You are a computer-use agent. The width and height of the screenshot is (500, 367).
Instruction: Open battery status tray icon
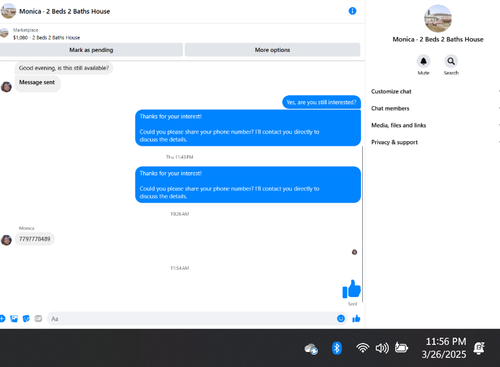[401, 348]
